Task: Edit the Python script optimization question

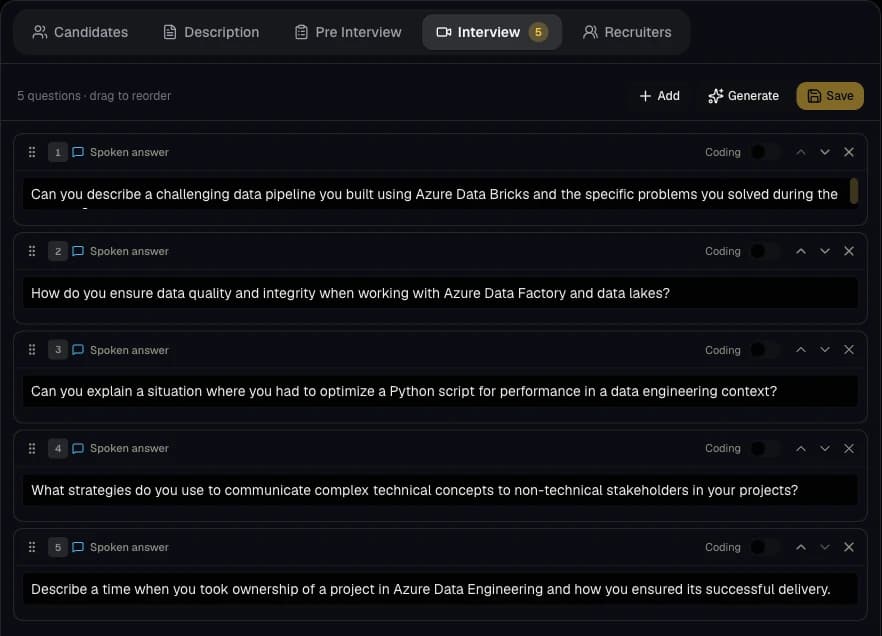Action: pyautogui.click(x=440, y=391)
